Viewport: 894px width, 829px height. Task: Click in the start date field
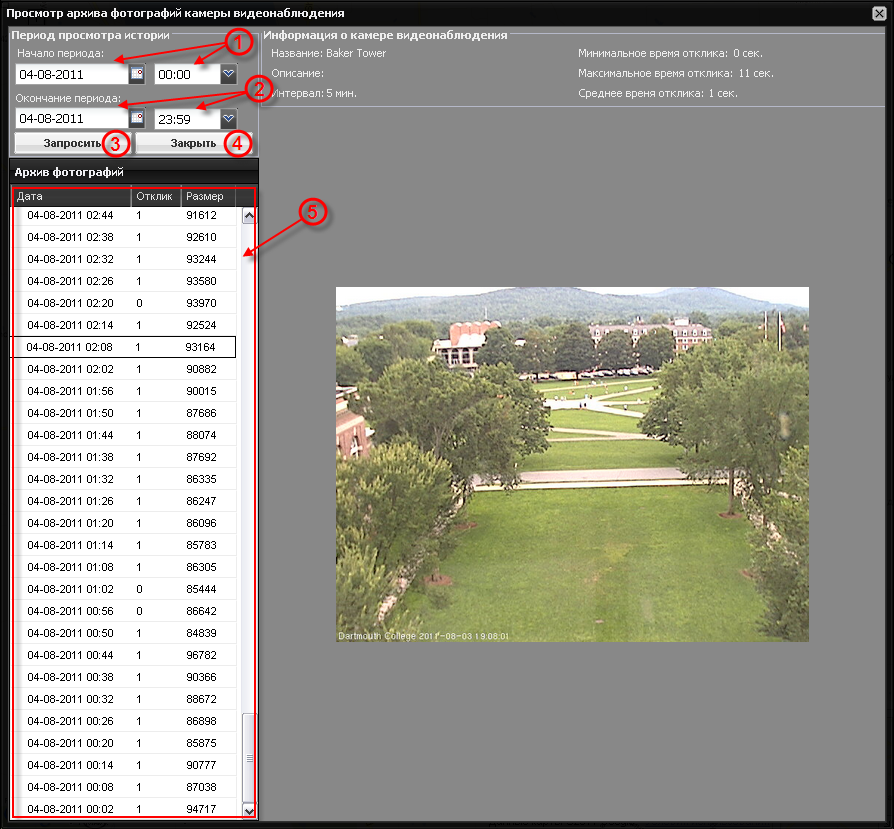71,74
